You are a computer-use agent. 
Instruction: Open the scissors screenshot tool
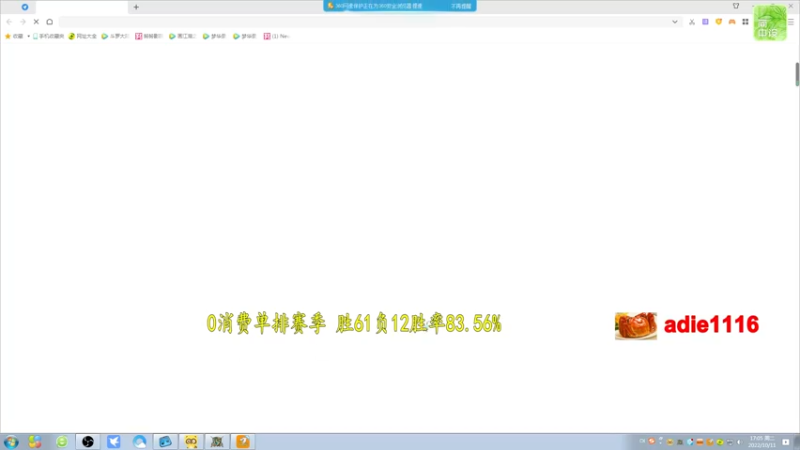(692, 22)
